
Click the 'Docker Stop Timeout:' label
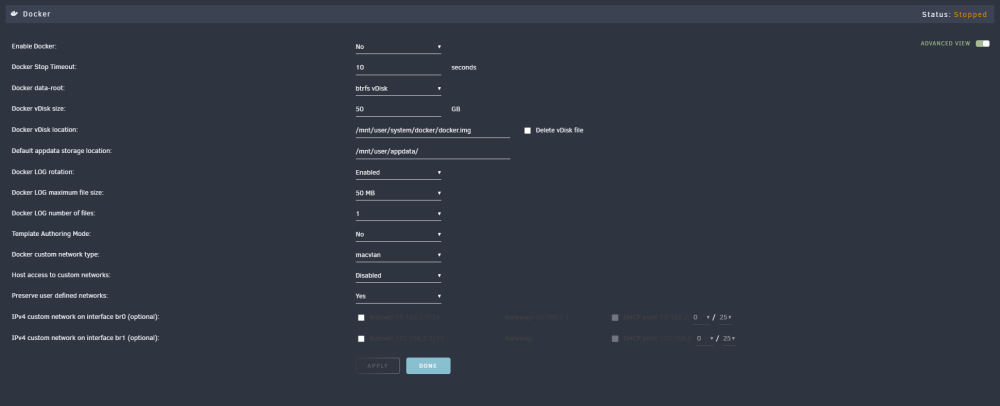(x=44, y=67)
